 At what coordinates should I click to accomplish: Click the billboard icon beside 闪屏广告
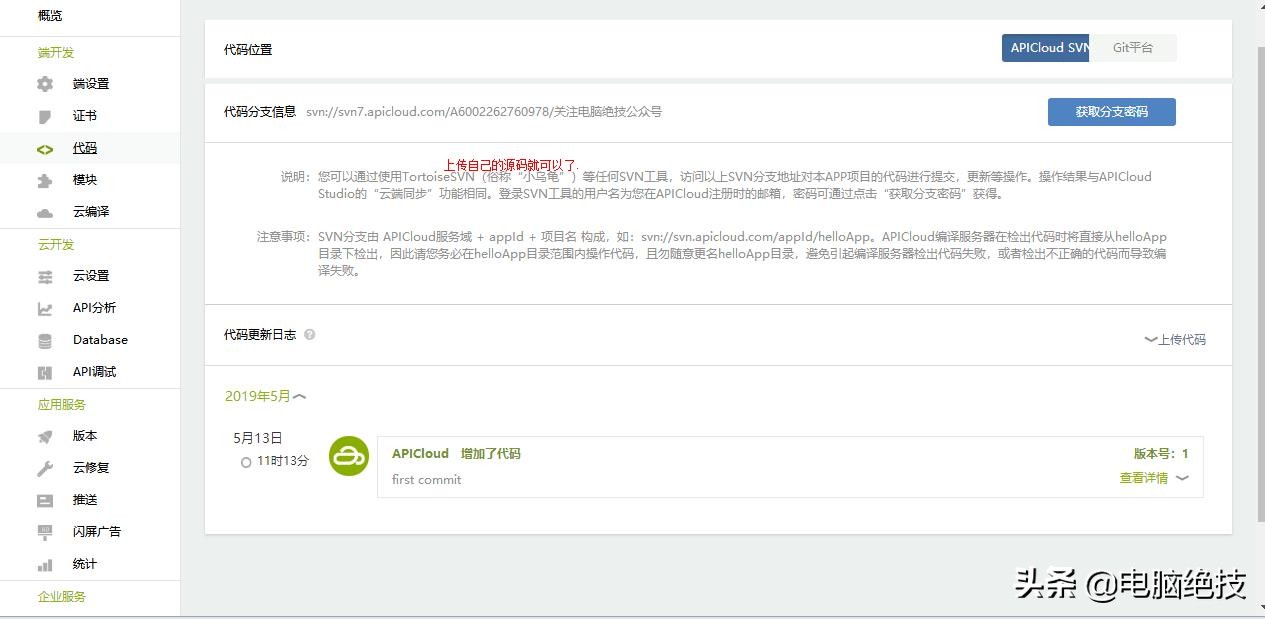[x=45, y=533]
